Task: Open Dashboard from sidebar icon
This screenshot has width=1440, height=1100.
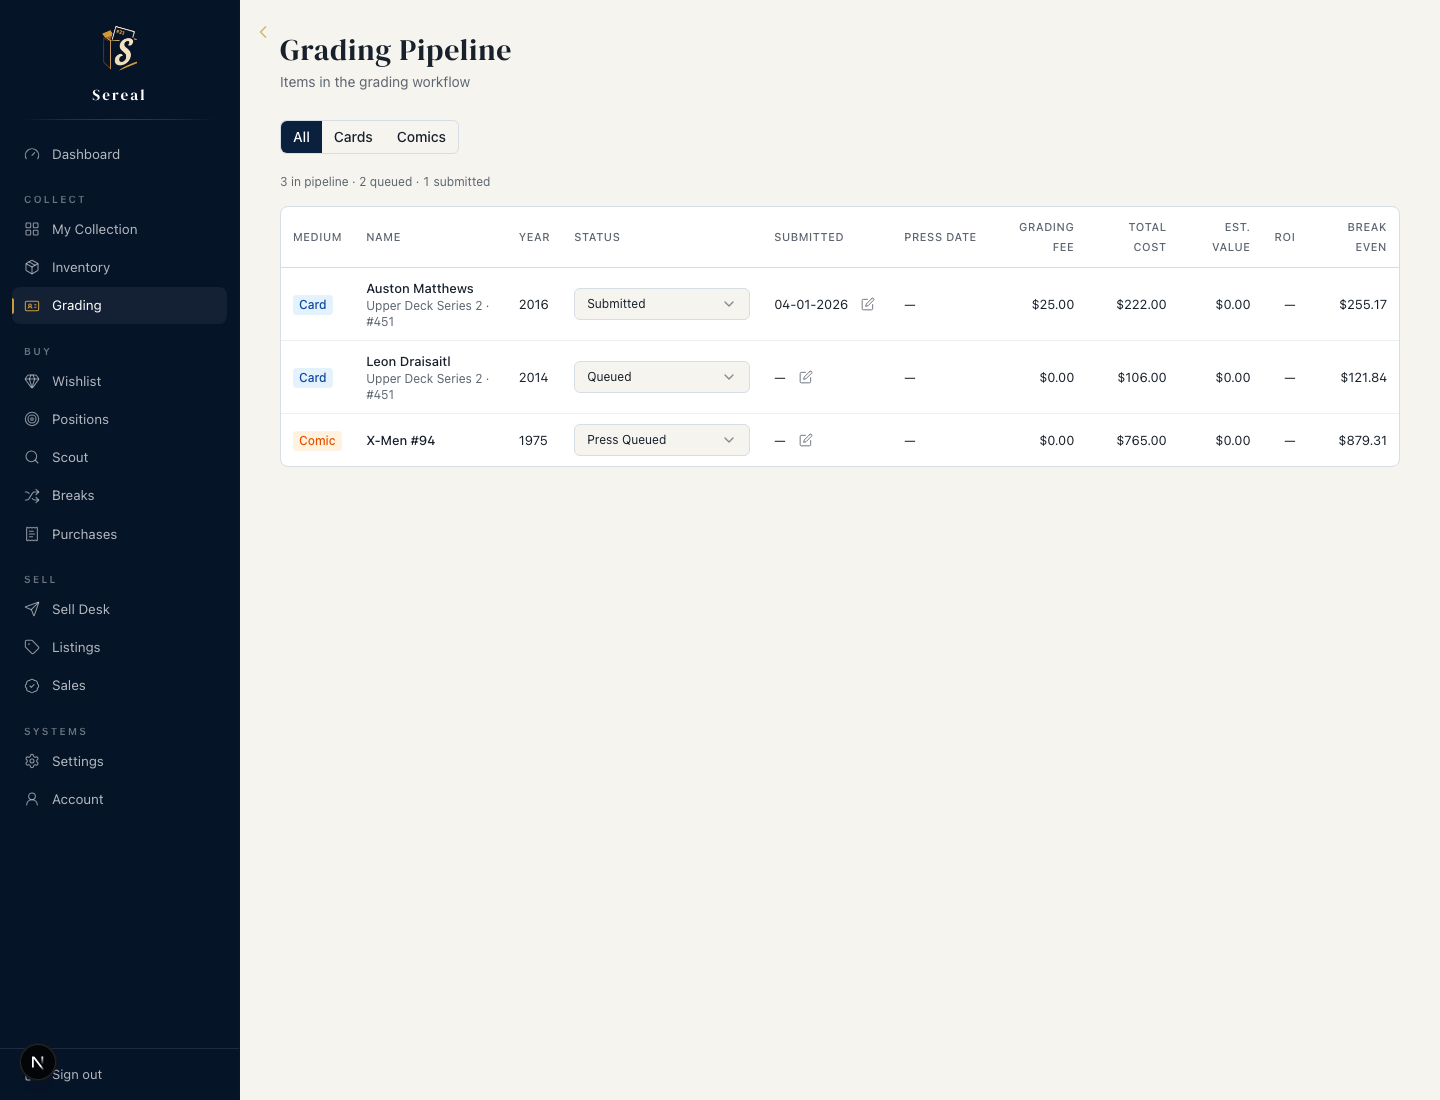Action: [32, 154]
